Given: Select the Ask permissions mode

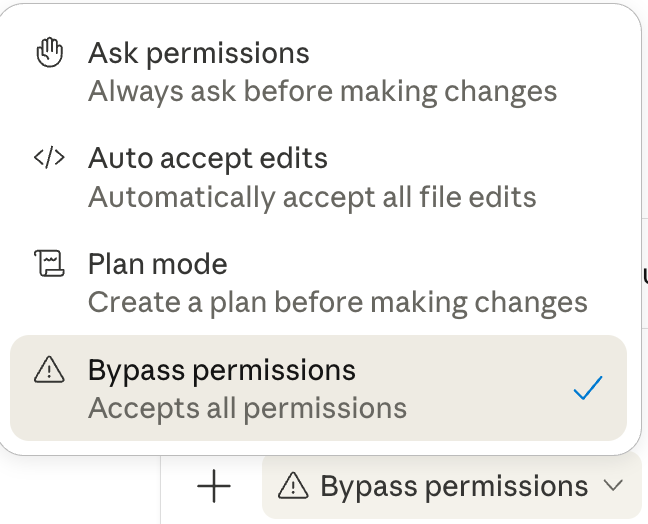Looking at the screenshot, I should [198, 53].
